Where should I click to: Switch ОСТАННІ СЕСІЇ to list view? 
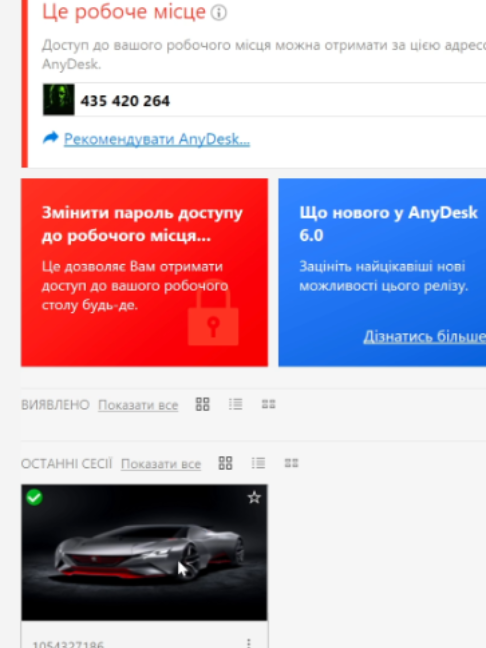coord(258,463)
